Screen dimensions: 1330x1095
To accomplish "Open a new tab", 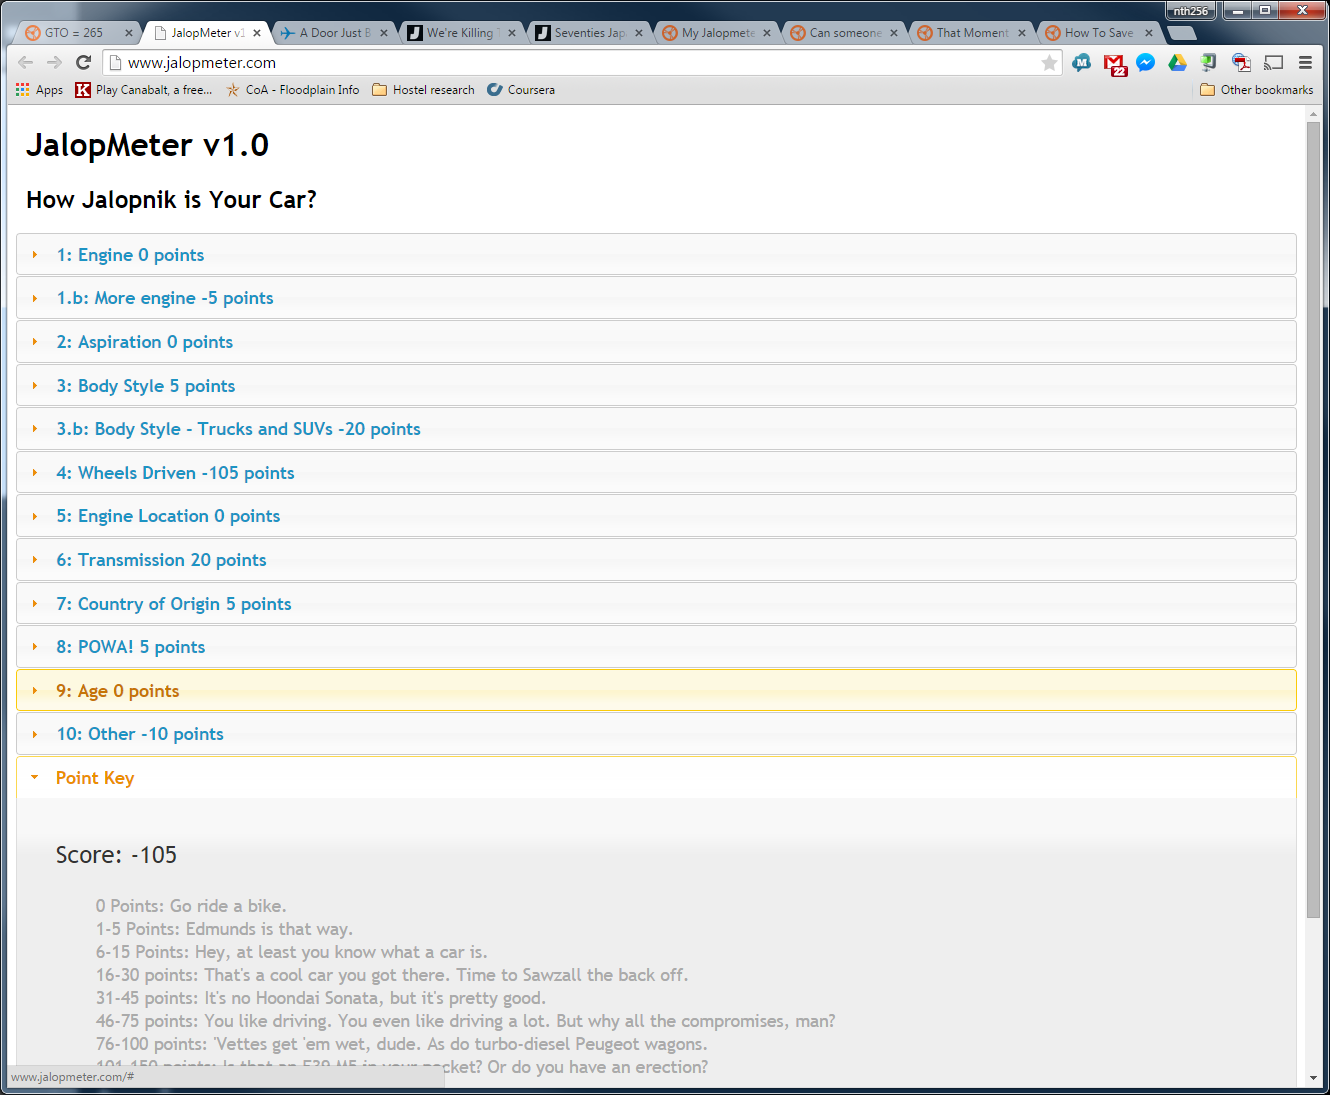I will pos(1182,33).
